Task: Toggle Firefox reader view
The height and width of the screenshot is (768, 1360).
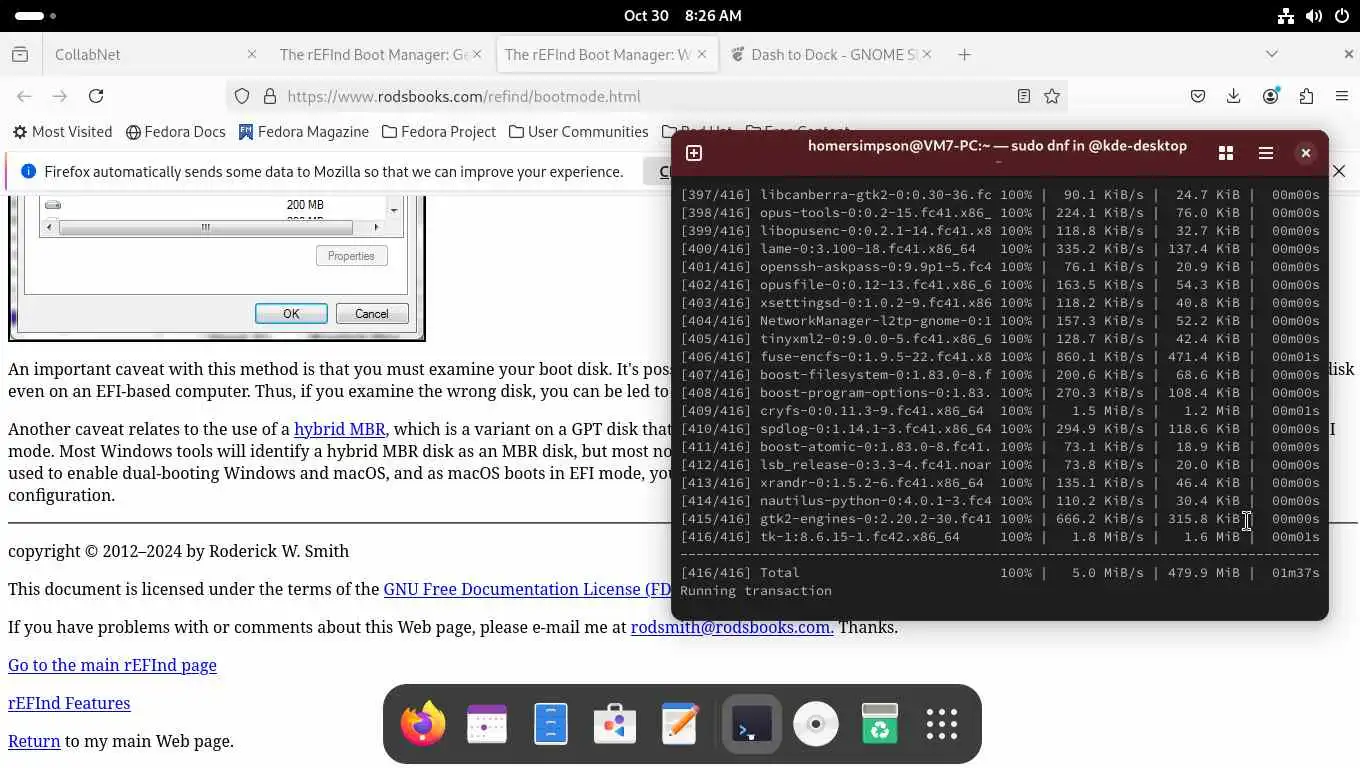Action: click(1024, 96)
